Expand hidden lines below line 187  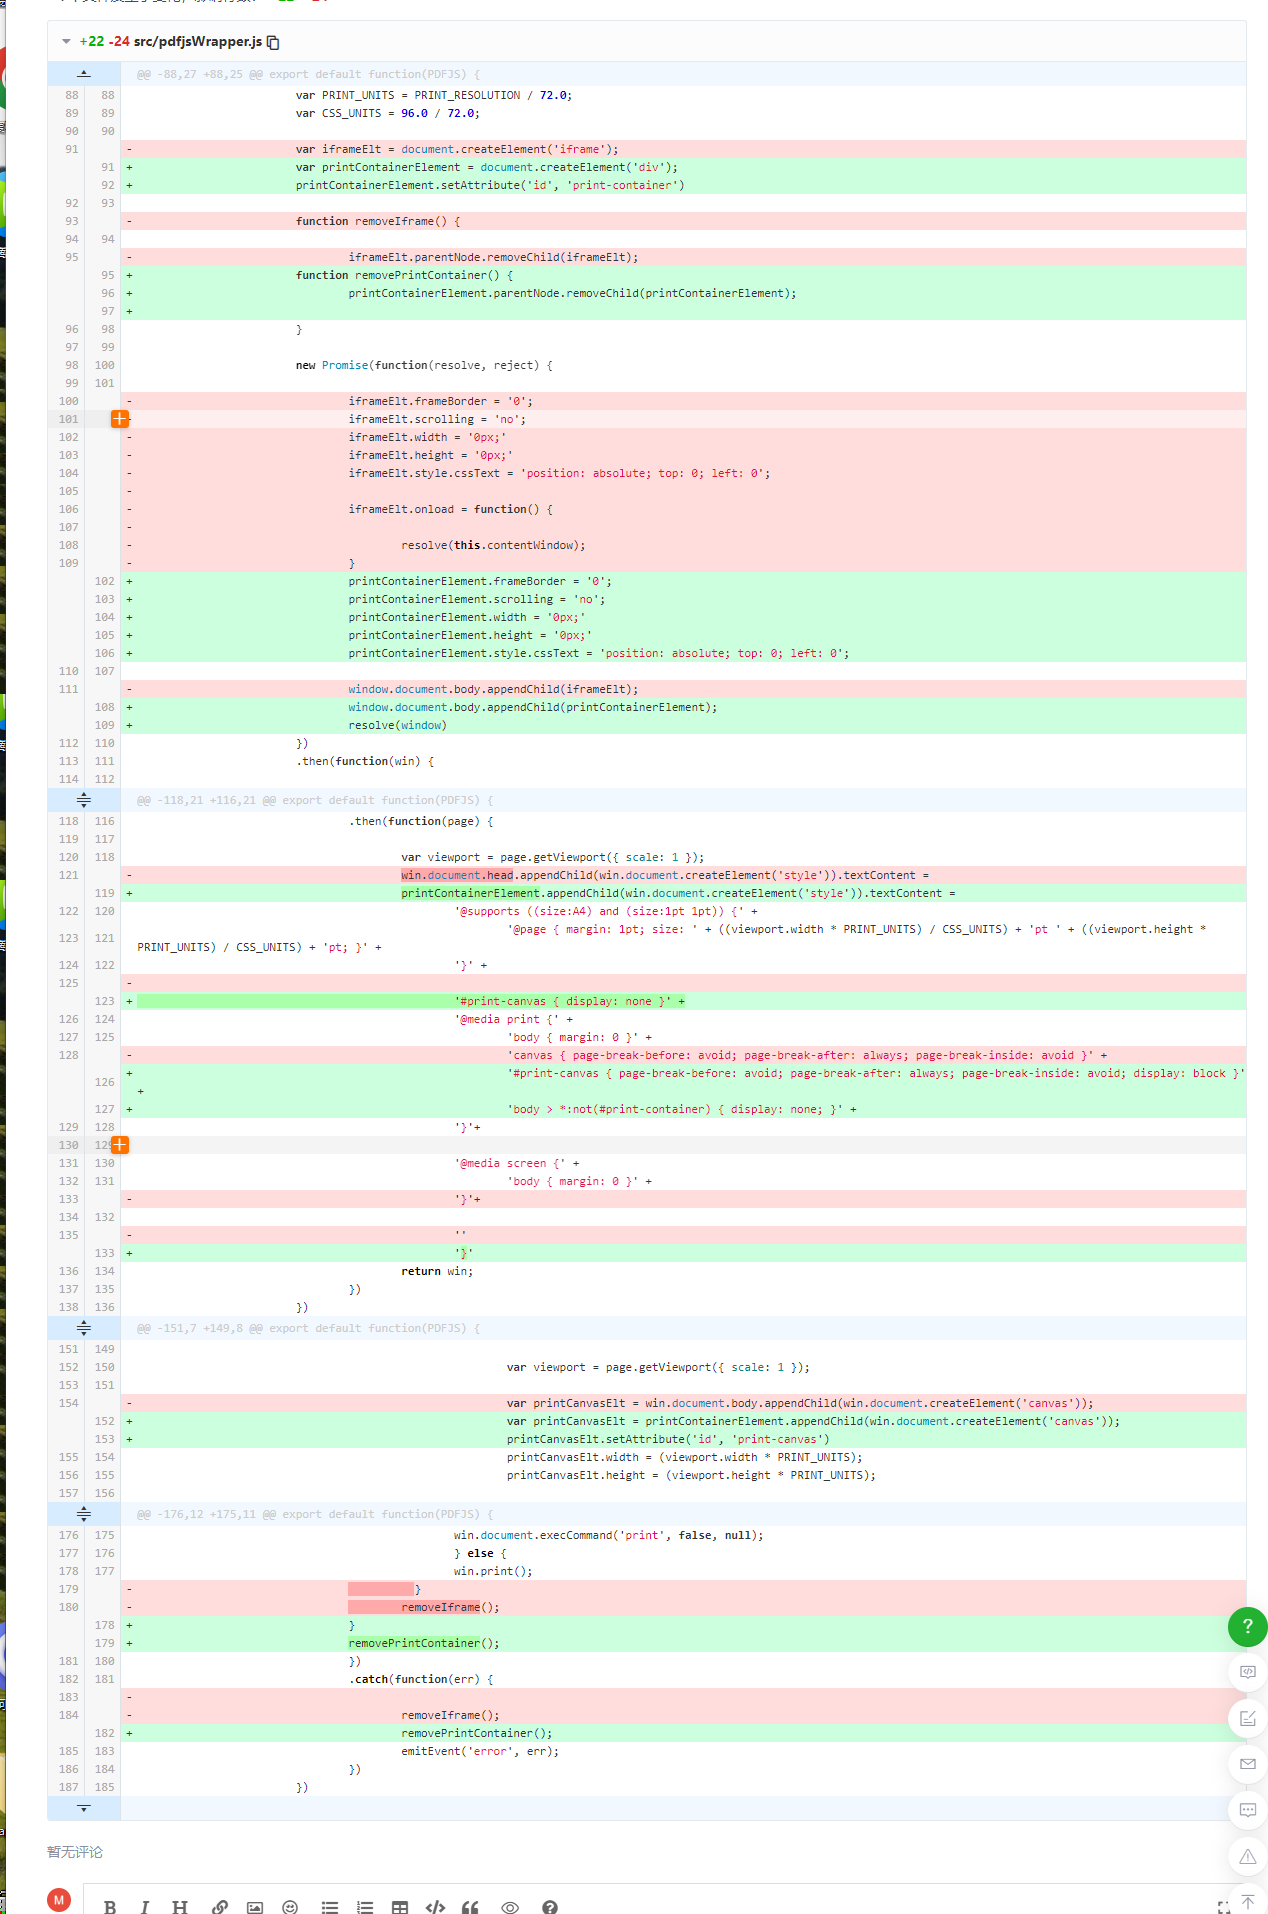[84, 1808]
